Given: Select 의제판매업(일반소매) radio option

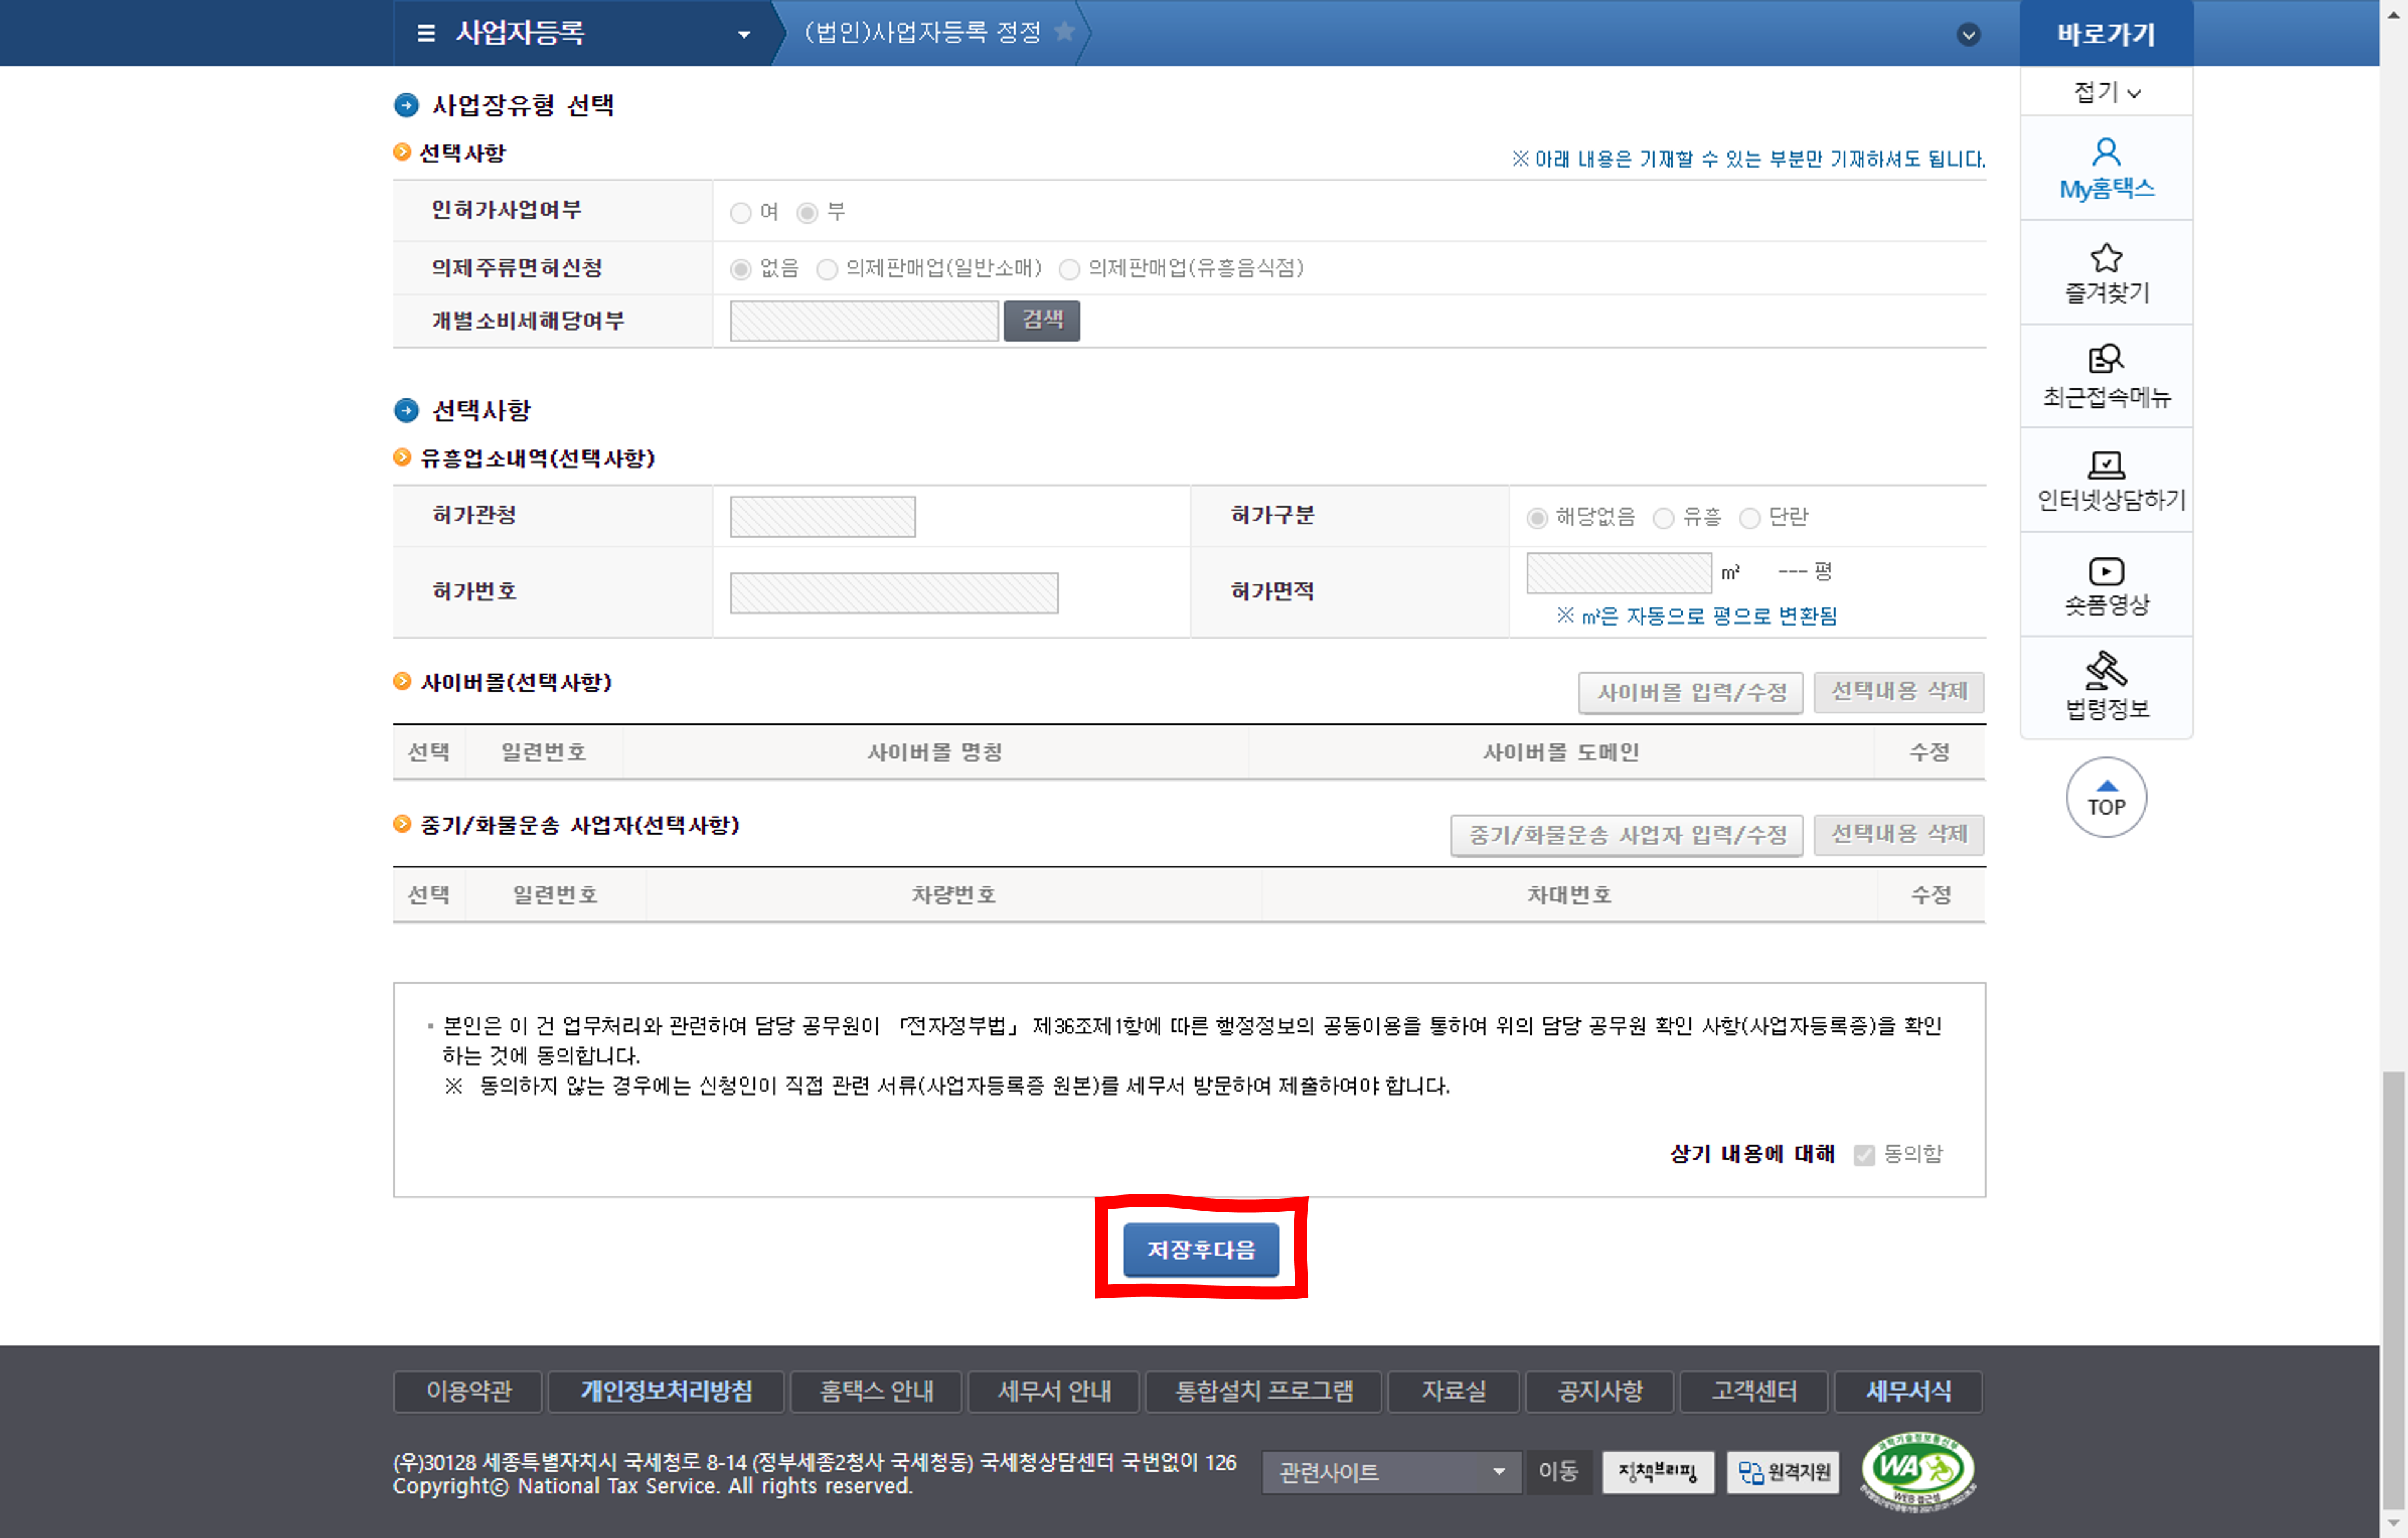Looking at the screenshot, I should tap(827, 269).
